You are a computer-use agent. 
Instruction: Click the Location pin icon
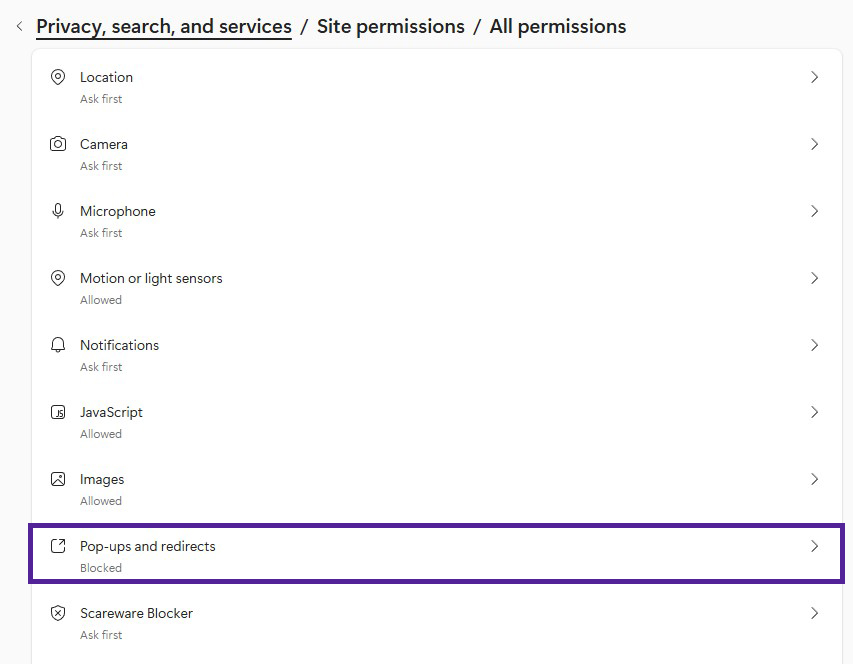tap(58, 77)
